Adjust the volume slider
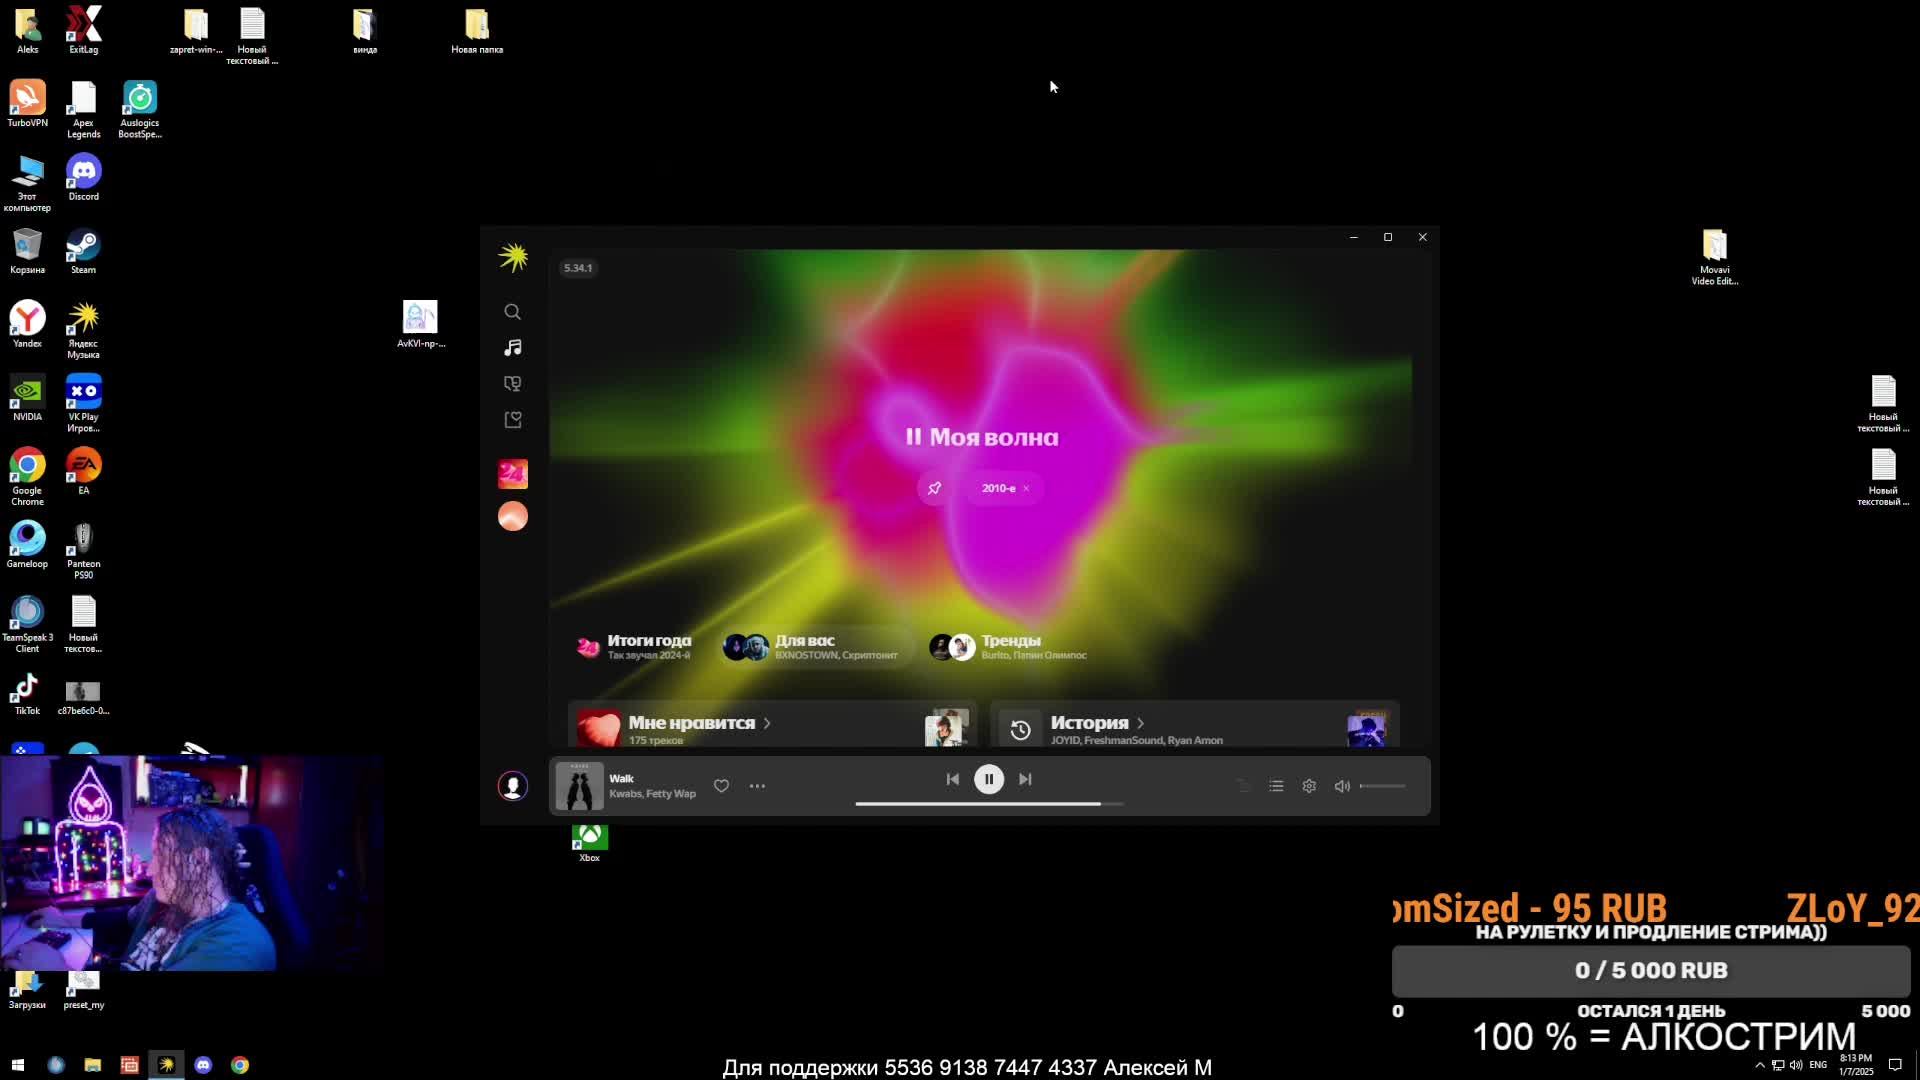The width and height of the screenshot is (1920, 1080). tap(1384, 786)
